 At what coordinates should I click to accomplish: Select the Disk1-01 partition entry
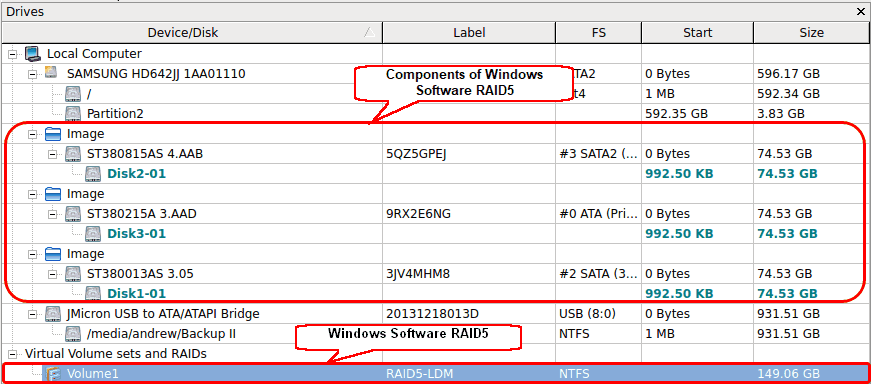tap(136, 294)
